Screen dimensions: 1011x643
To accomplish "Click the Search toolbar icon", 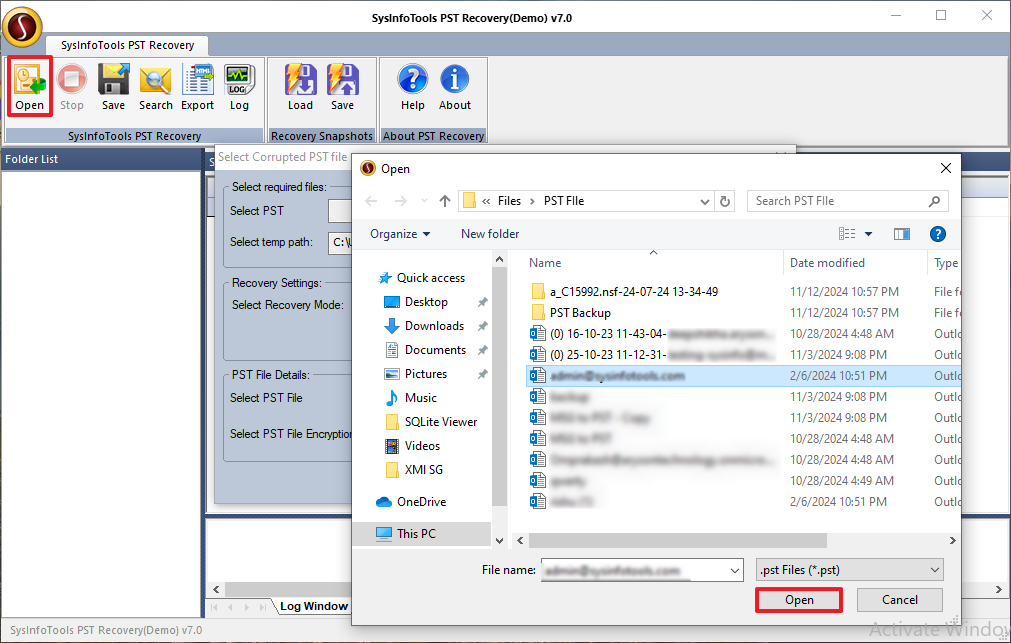I will [x=155, y=88].
